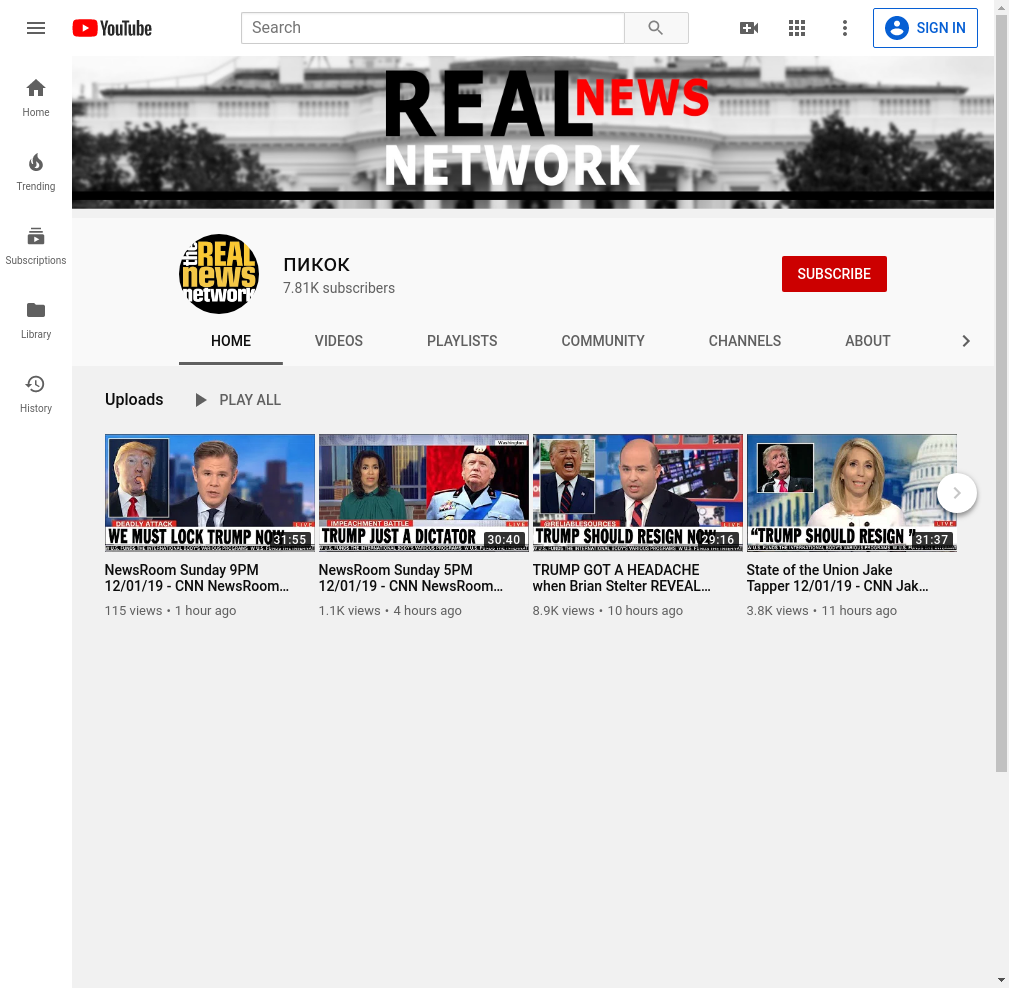
Task: Open the three-dot settings menu
Action: pyautogui.click(x=844, y=28)
